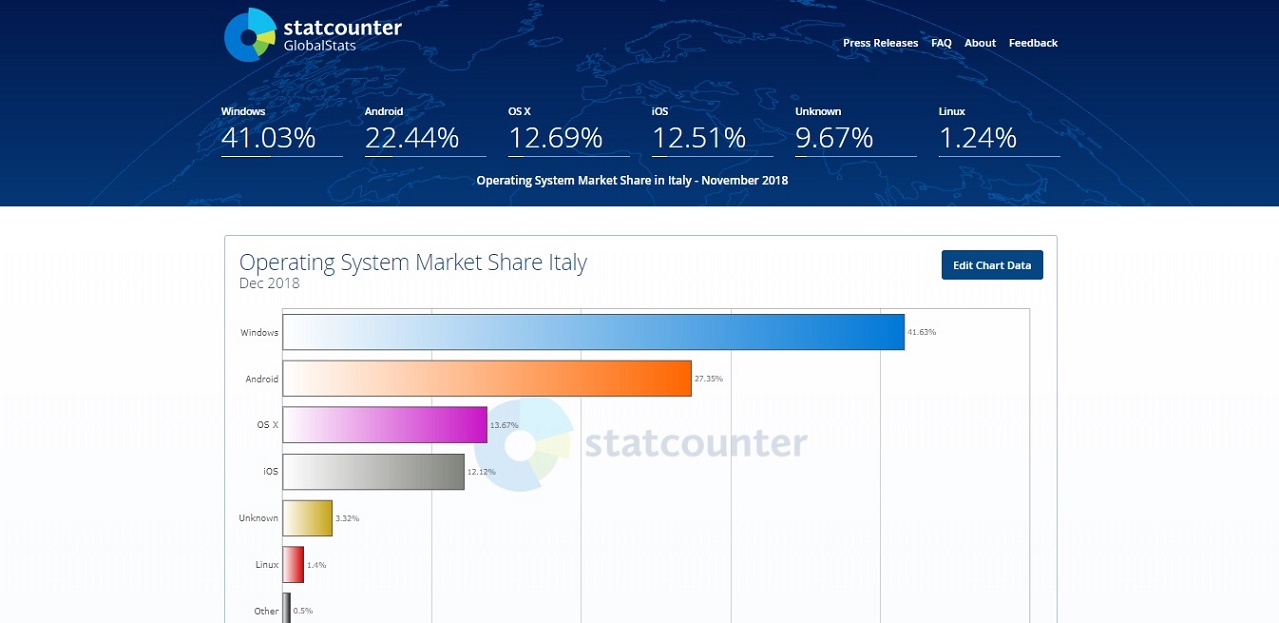Open the Feedback link
The width and height of the screenshot is (1279, 623).
(x=1033, y=43)
